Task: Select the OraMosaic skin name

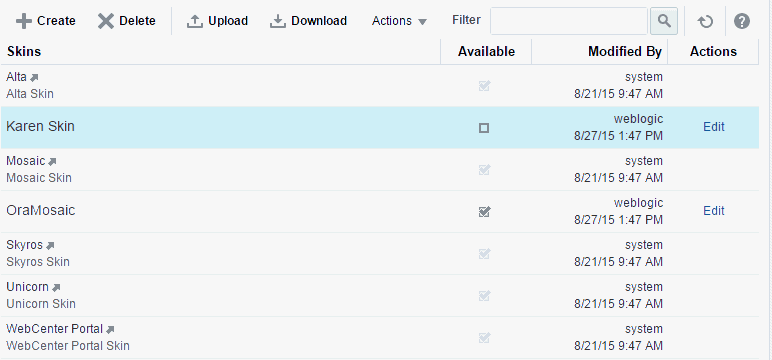Action: click(40, 210)
